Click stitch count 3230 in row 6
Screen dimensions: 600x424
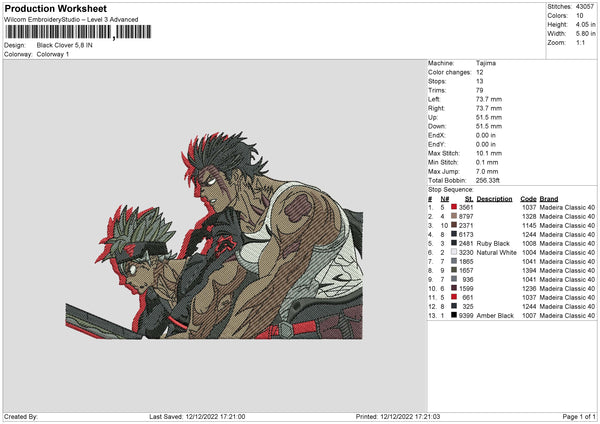466,252
